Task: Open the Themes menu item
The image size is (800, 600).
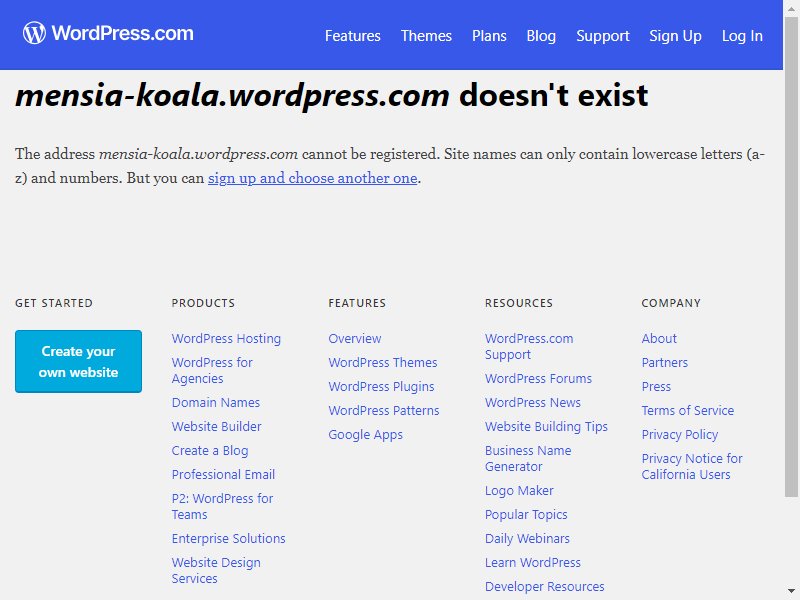Action: tap(426, 36)
